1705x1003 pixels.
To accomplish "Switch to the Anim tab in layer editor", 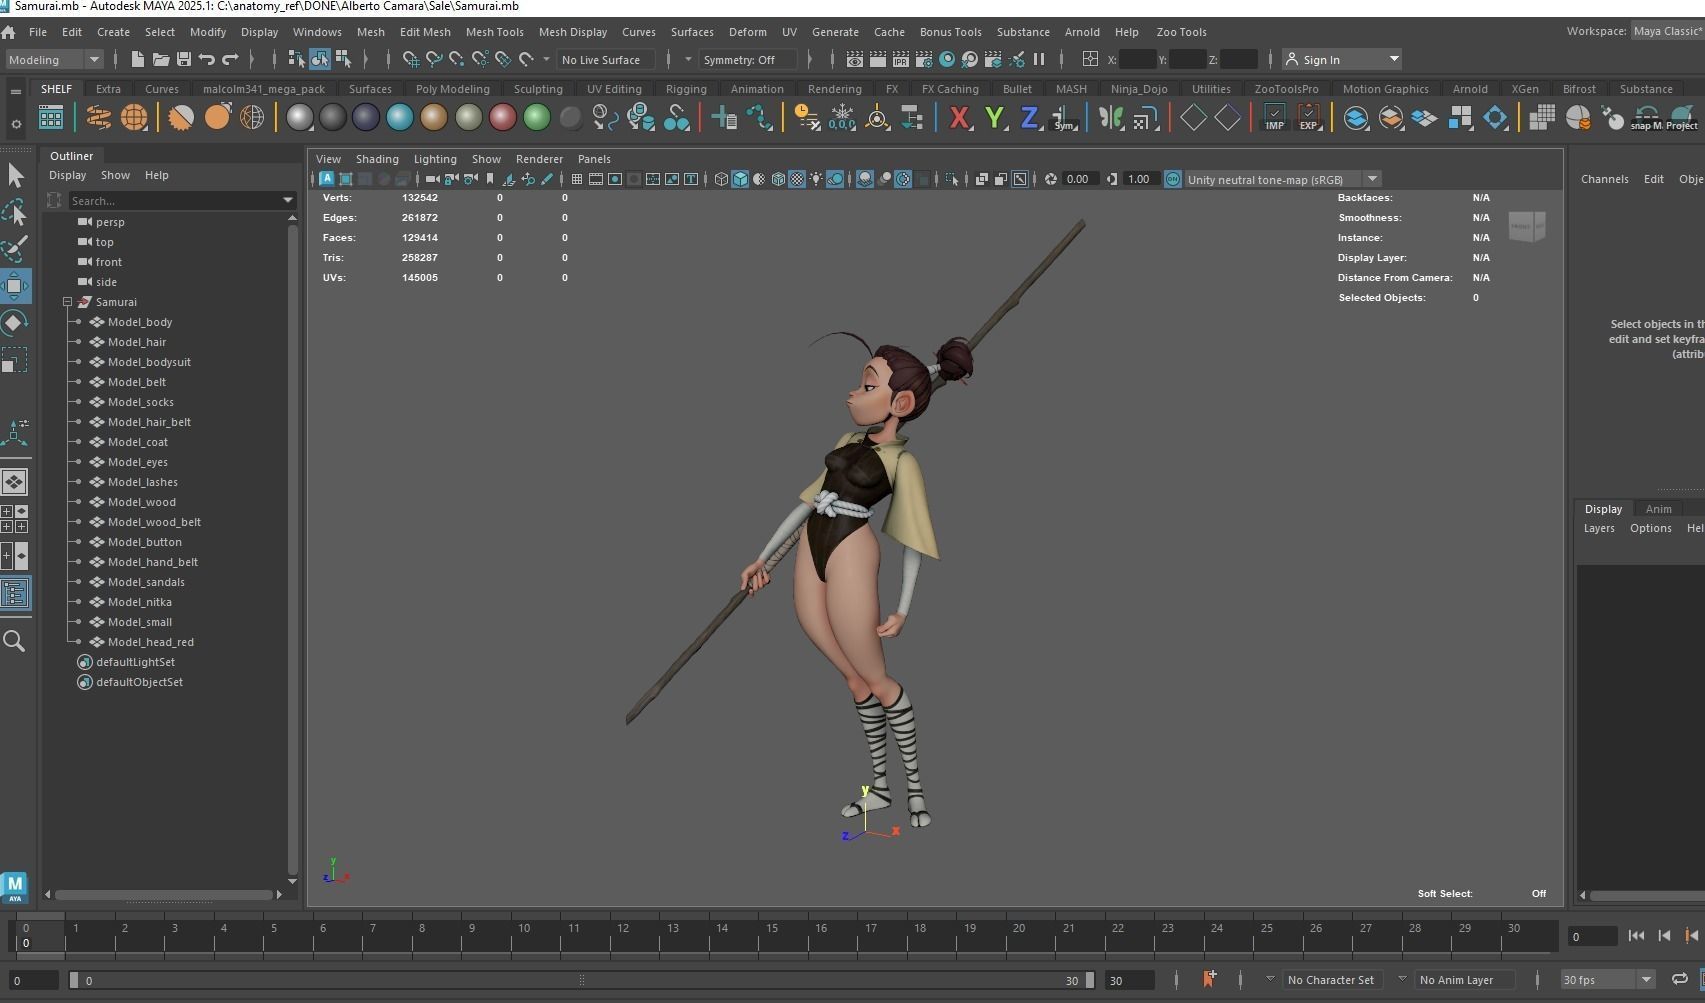I will tap(1658, 509).
